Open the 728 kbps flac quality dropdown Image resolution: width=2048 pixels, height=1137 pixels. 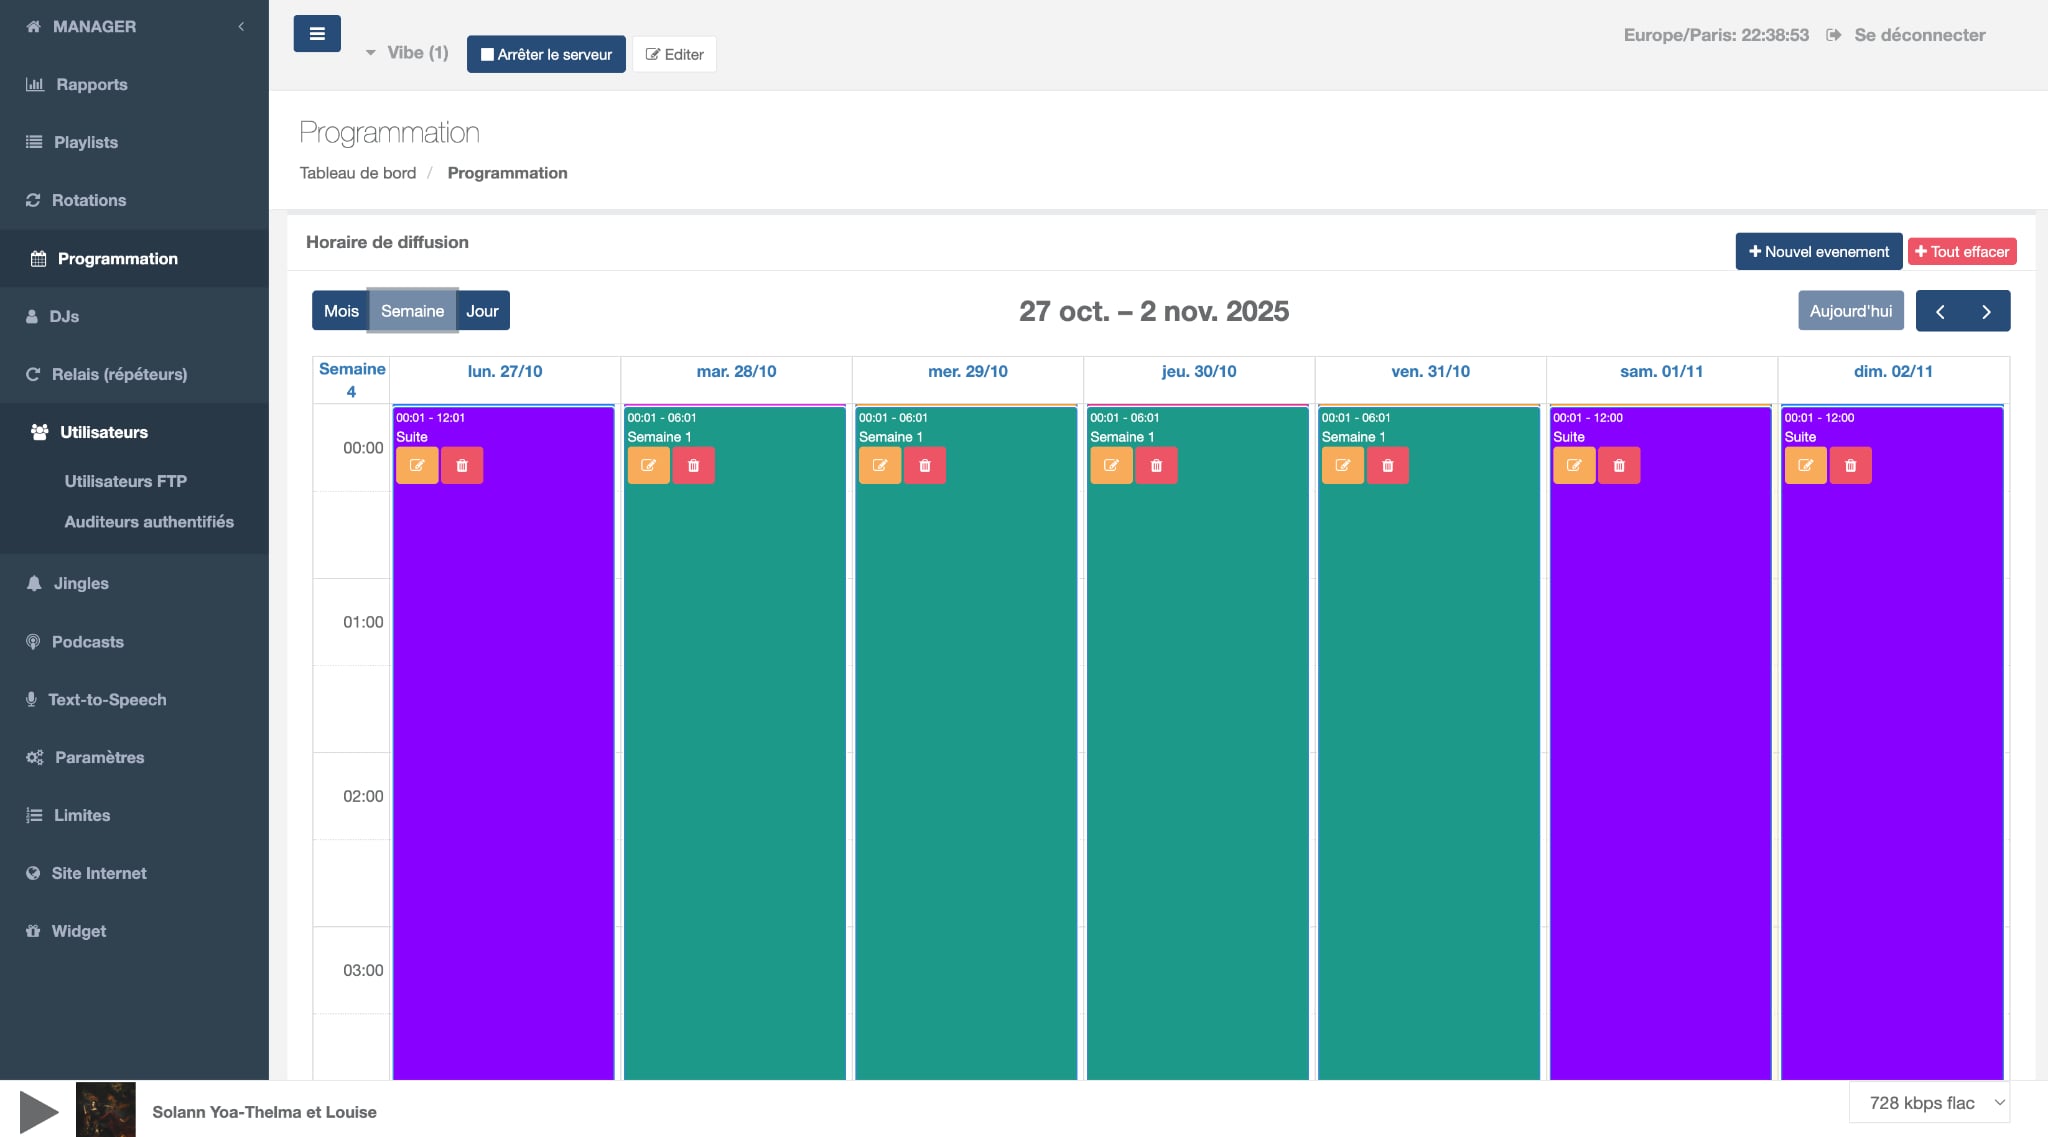click(1929, 1103)
